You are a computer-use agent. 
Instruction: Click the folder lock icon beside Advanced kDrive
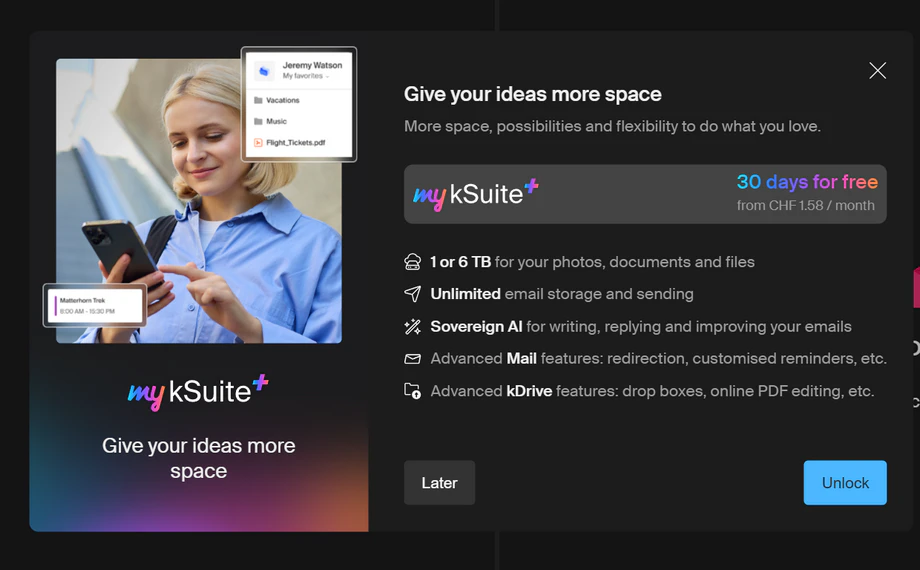coord(412,391)
